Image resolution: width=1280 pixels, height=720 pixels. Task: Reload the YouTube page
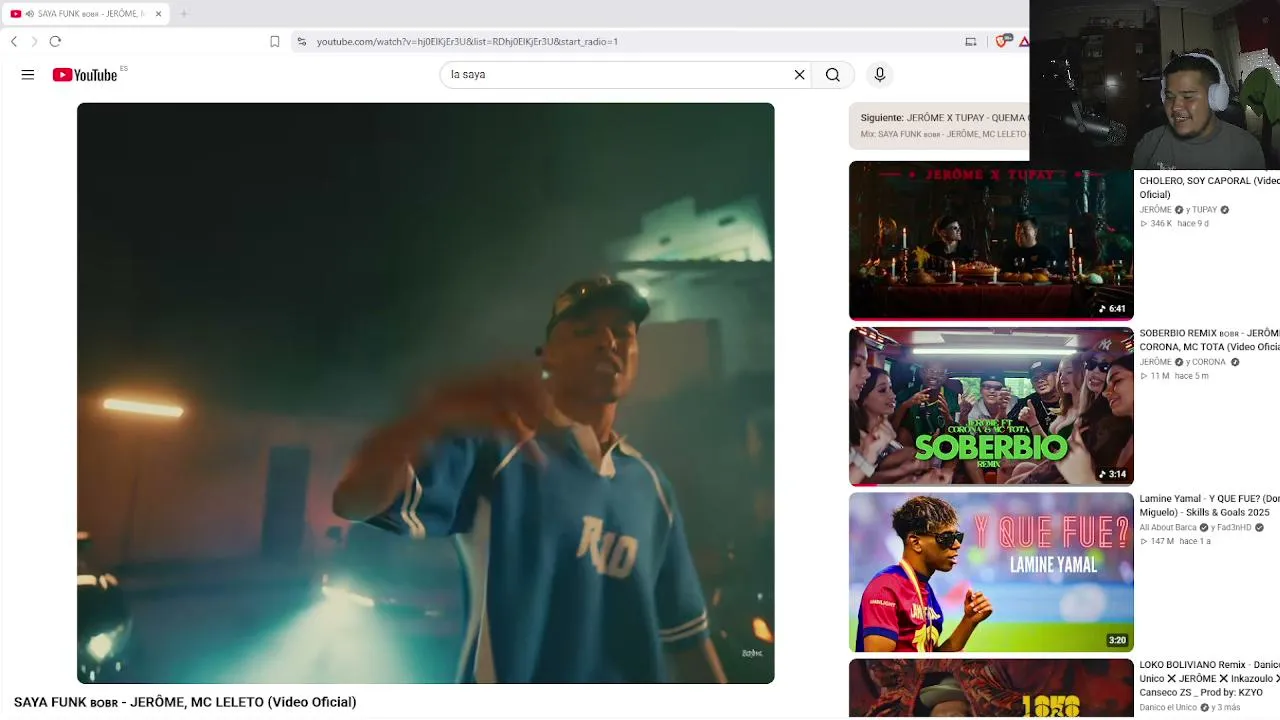click(55, 41)
